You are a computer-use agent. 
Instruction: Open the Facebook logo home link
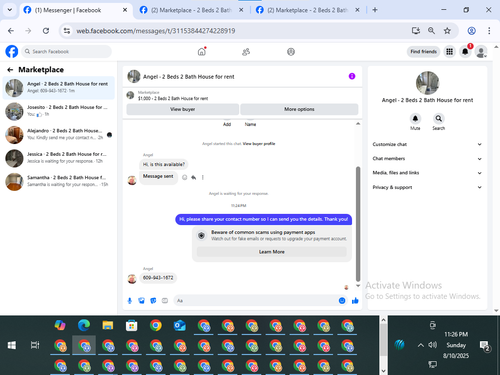pos(12,52)
